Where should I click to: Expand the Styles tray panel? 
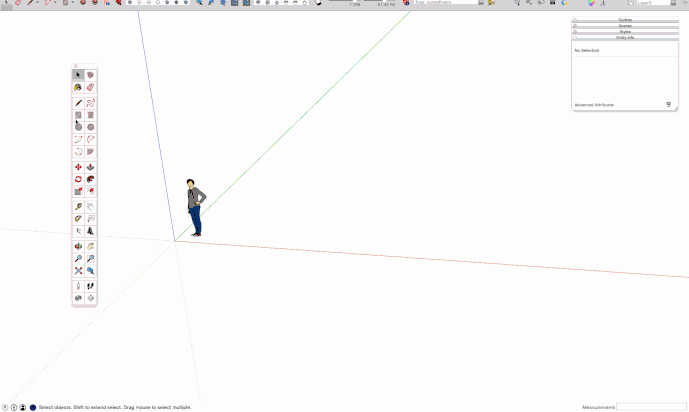coord(625,32)
